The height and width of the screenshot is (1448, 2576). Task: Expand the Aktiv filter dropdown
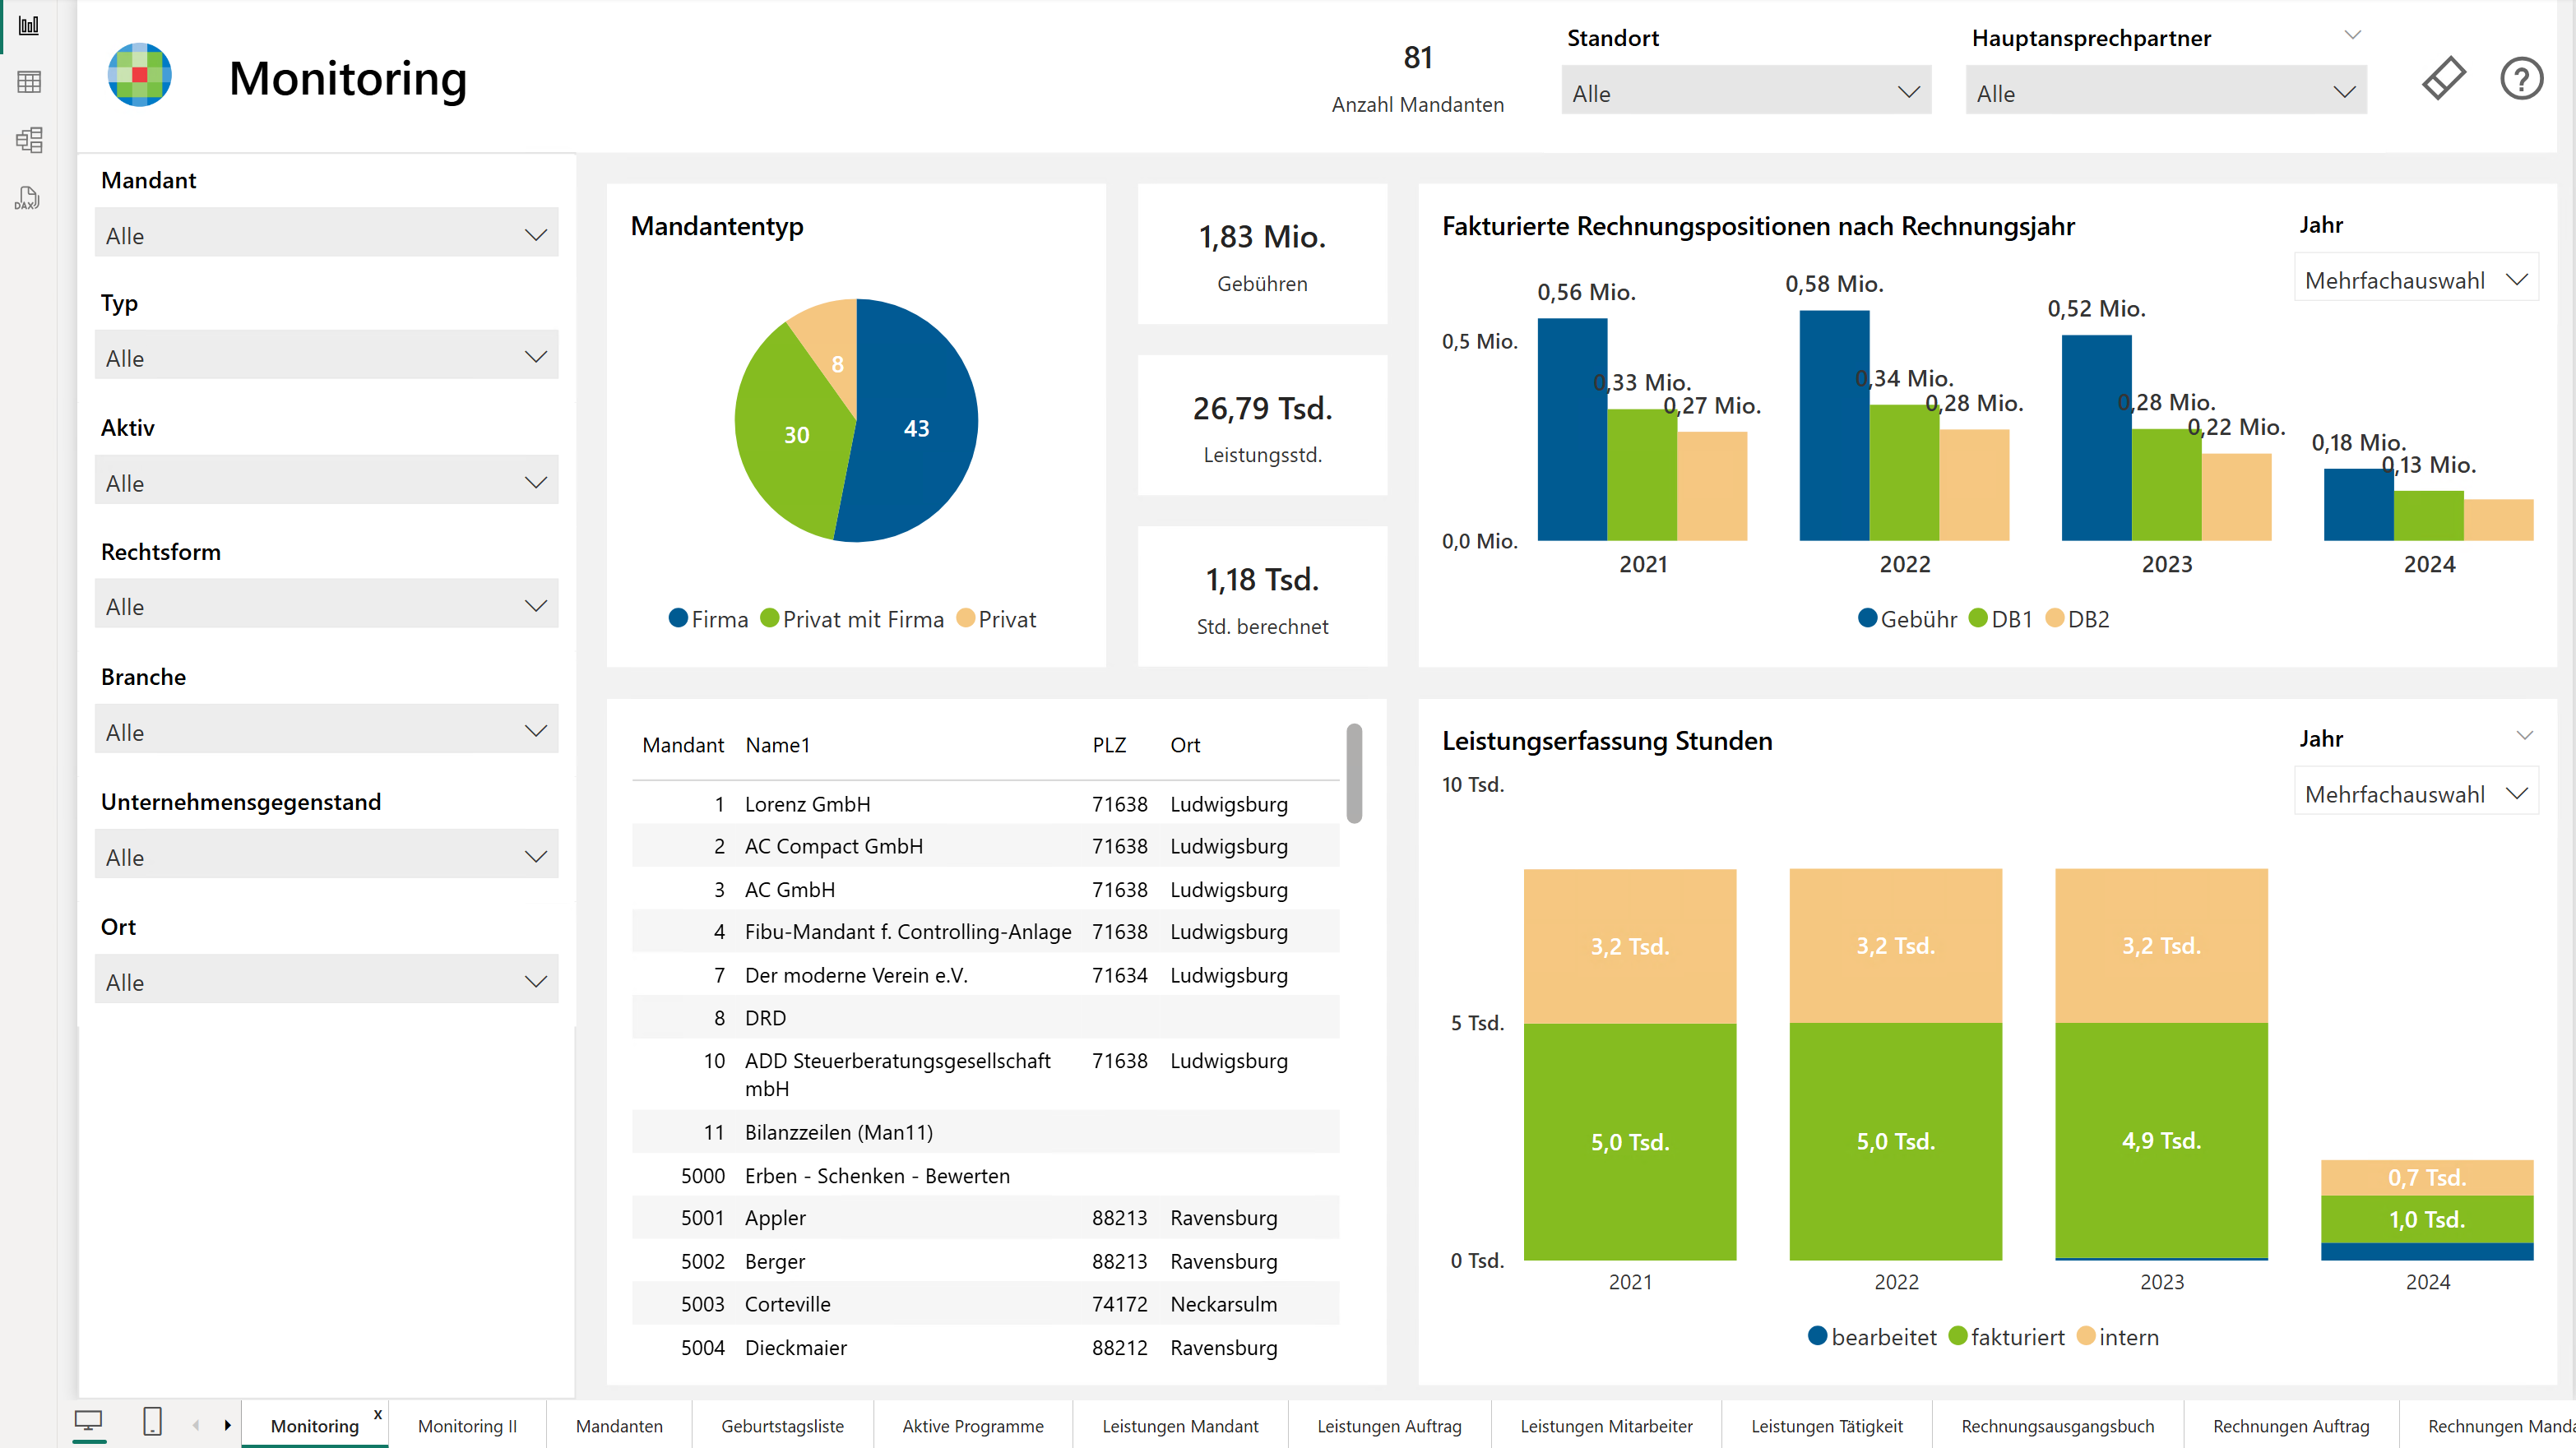[x=326, y=482]
